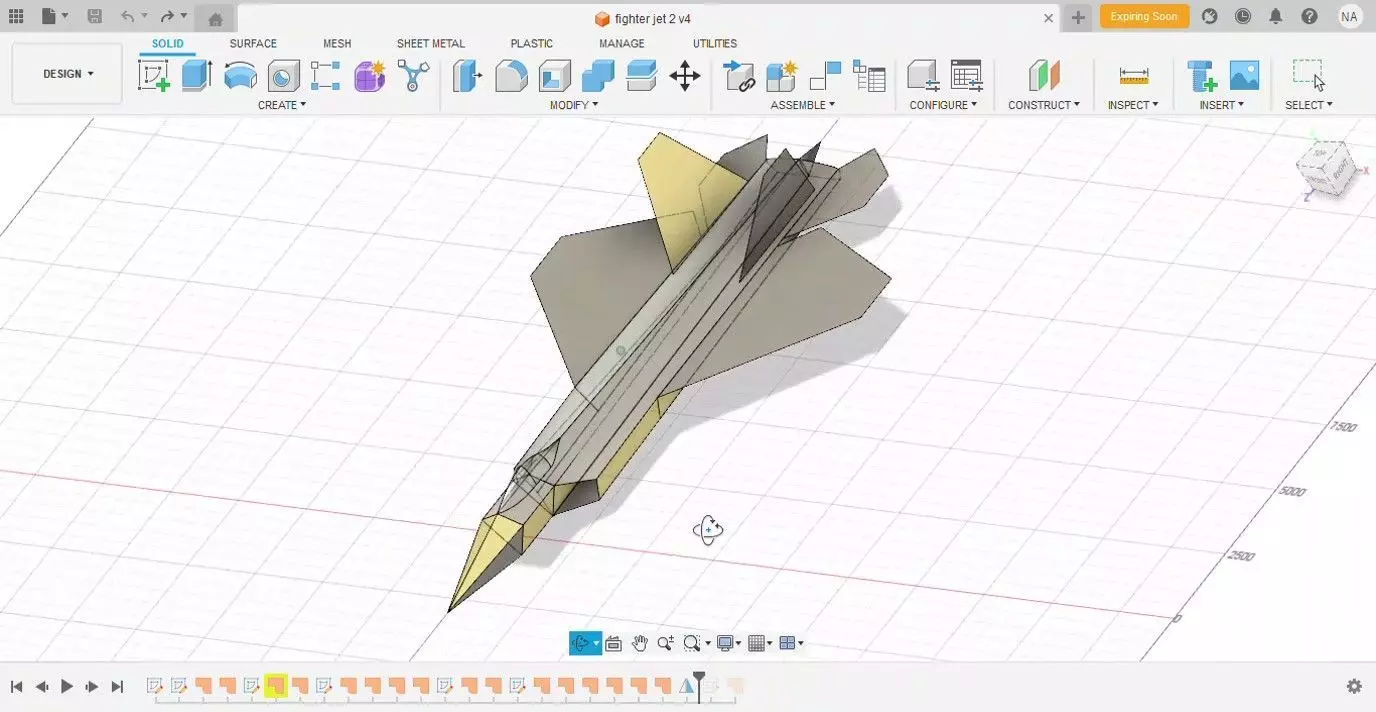Select the Revolve tool icon
Viewport: 1376px width, 712px height.
point(240,76)
